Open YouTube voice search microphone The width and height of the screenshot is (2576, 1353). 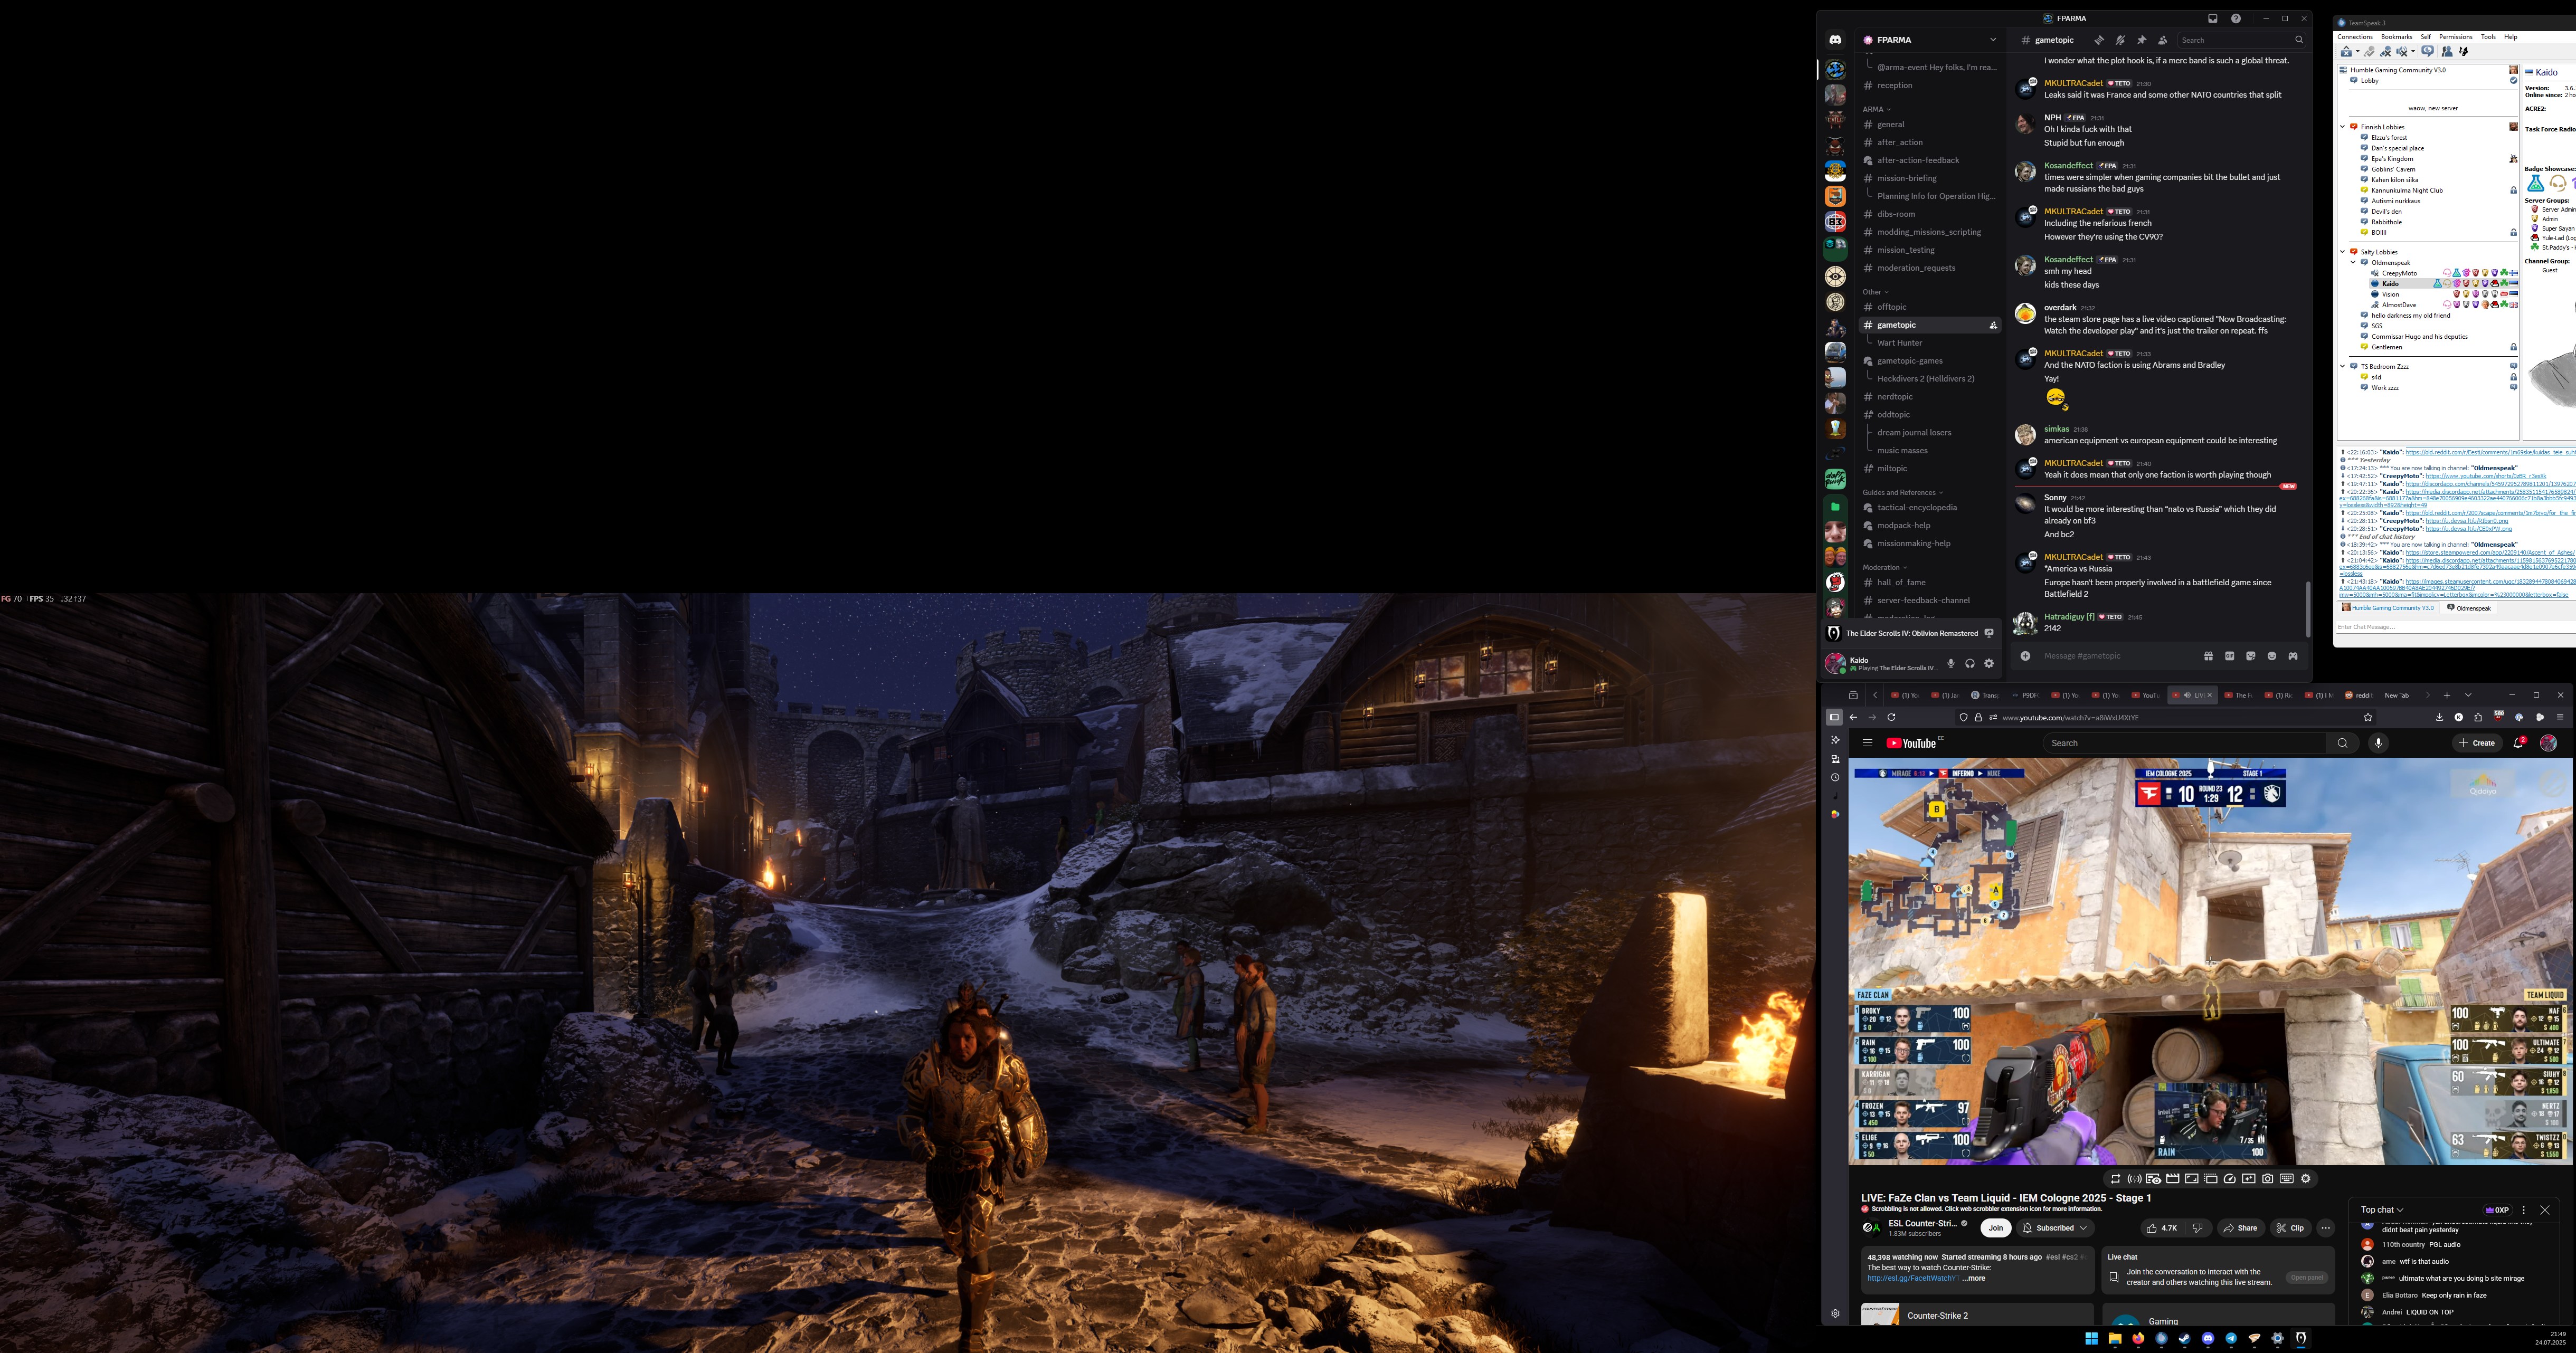pyautogui.click(x=2378, y=743)
